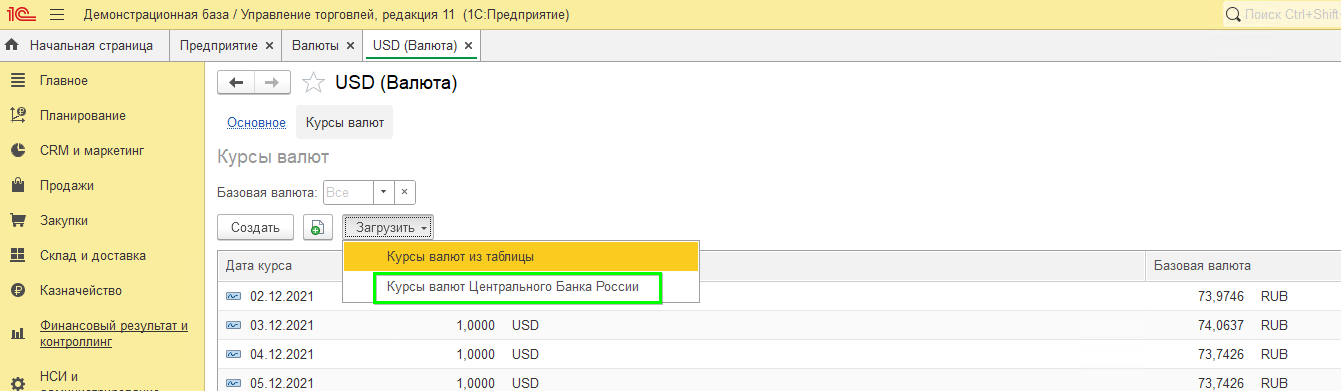Select the date cell 04.12.2021
Image resolution: width=1341 pixels, height=391 pixels.
[x=282, y=355]
